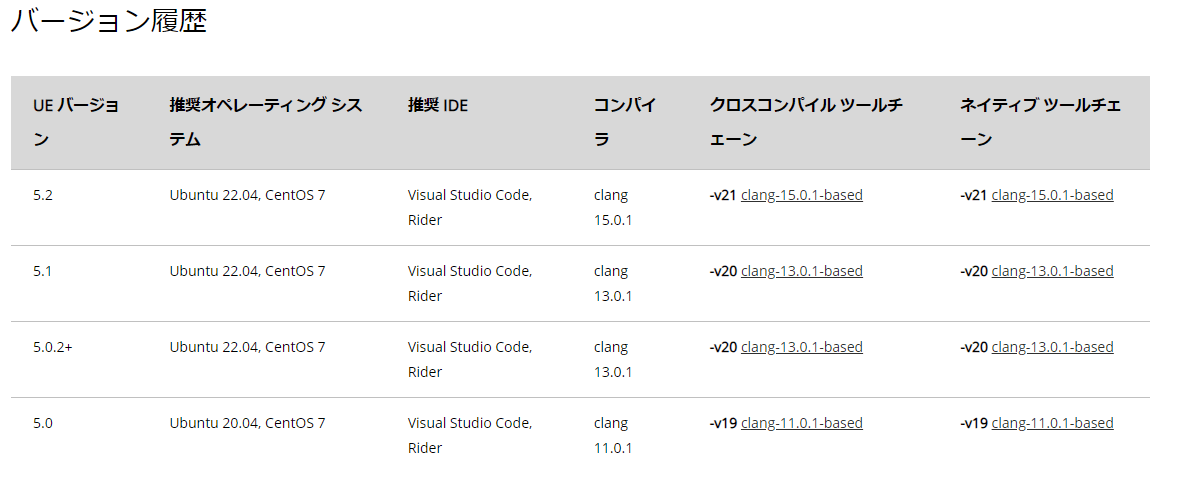This screenshot has height=493, width=1186.
Task: Click Visual Studio Code, Rider in the 5.0 row
Action: pyautogui.click(x=470, y=435)
